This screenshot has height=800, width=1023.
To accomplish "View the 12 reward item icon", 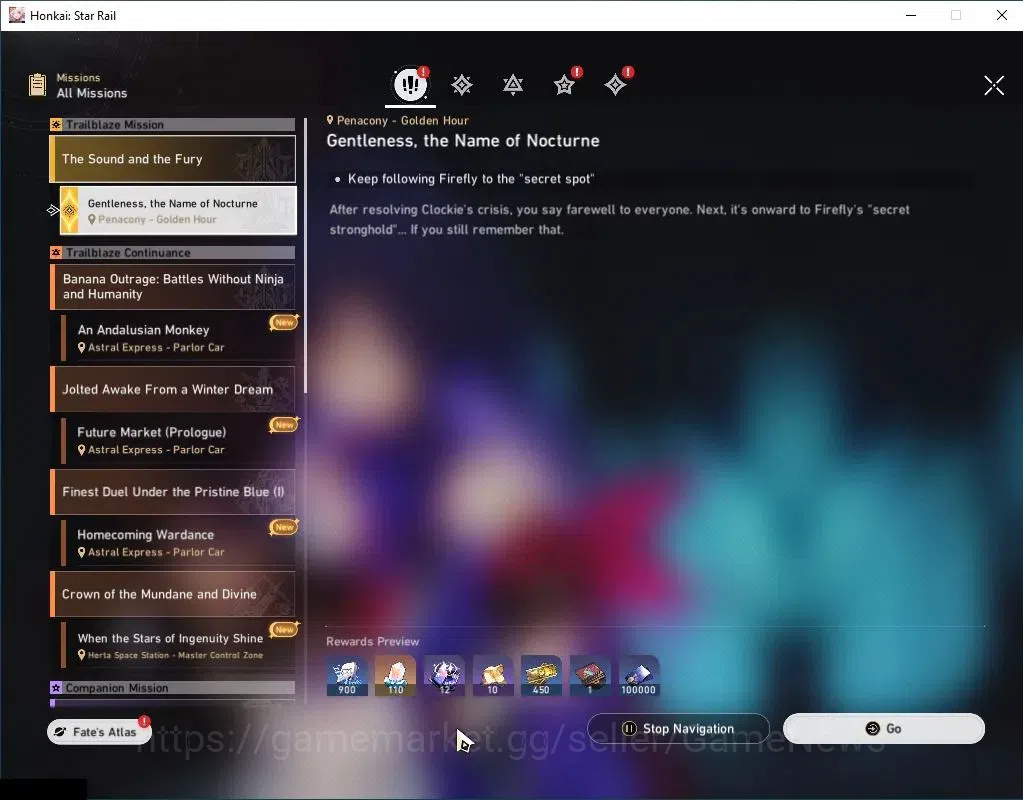I will coord(444,676).
